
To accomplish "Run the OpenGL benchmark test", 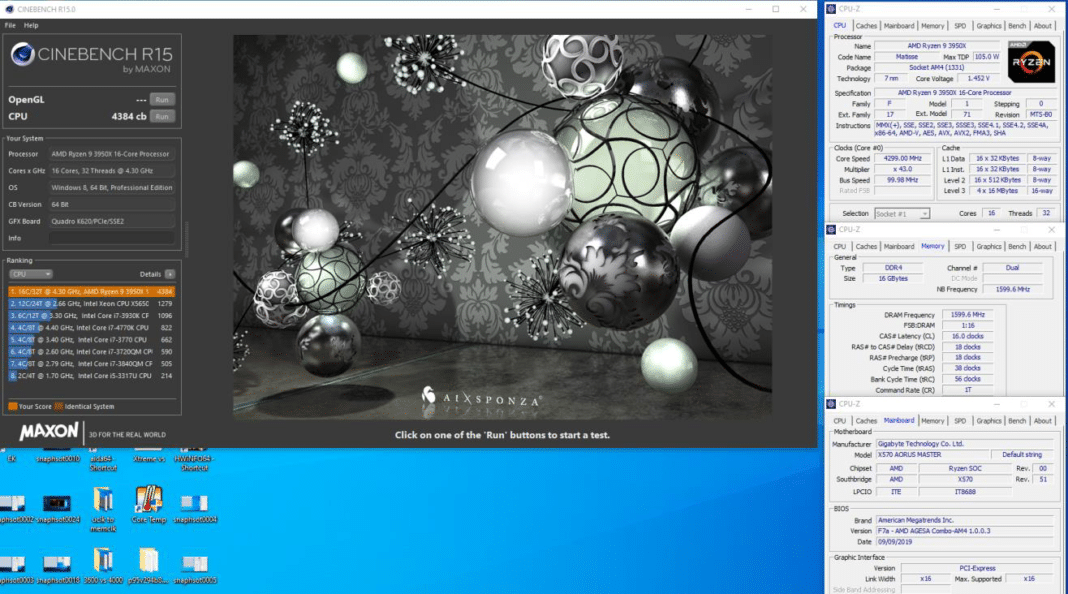I will (161, 99).
